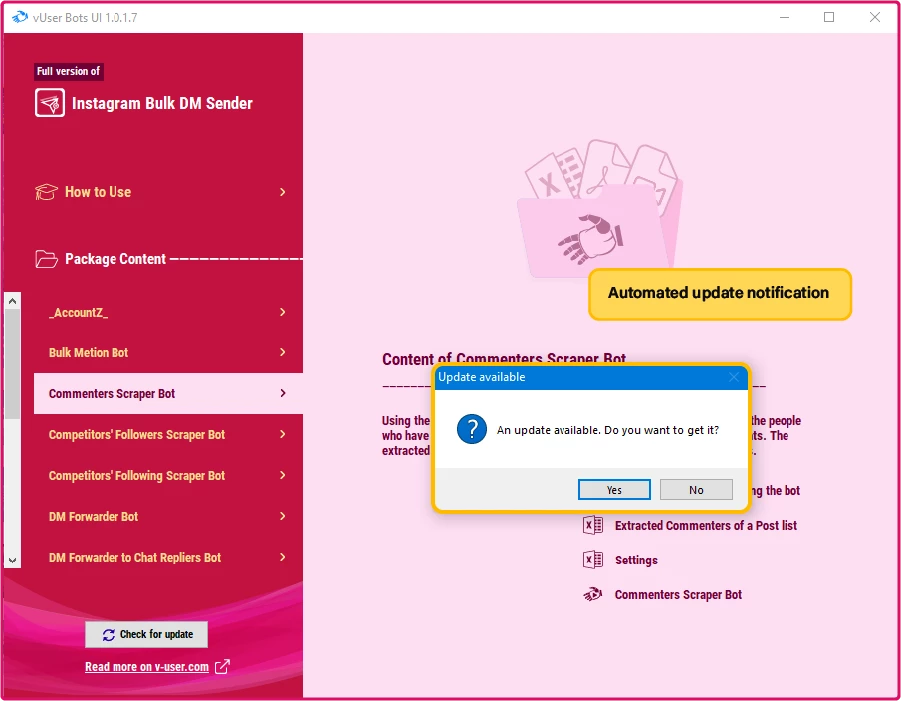Click the Instagram Bulk DM Sender title
Image resolution: width=901 pixels, height=701 pixels.
click(x=162, y=103)
